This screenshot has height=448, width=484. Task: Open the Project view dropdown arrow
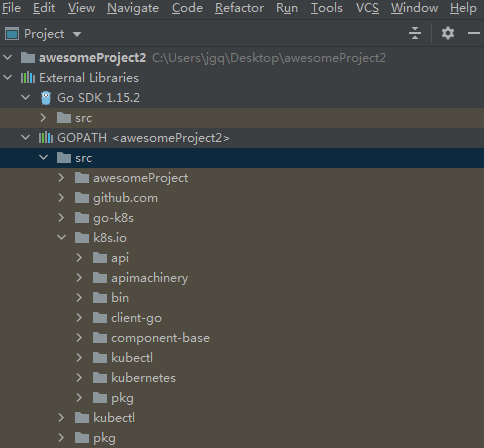(77, 34)
